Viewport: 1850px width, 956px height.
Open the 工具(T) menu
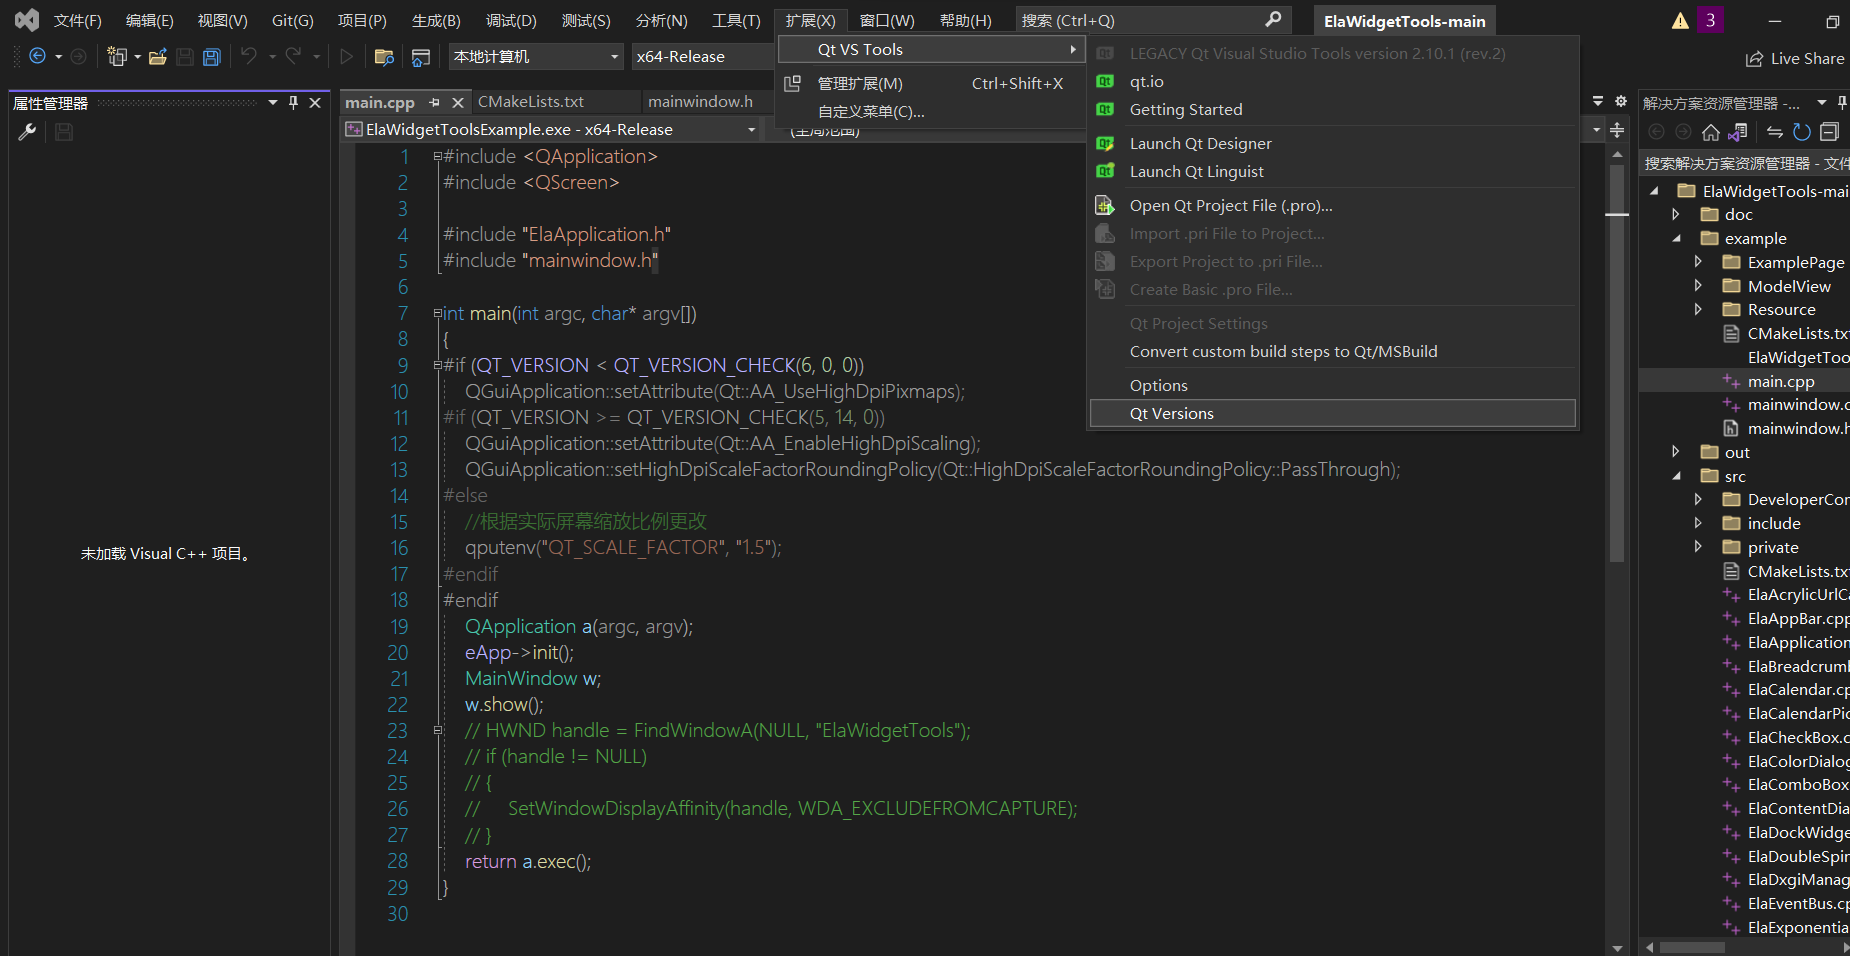736,20
